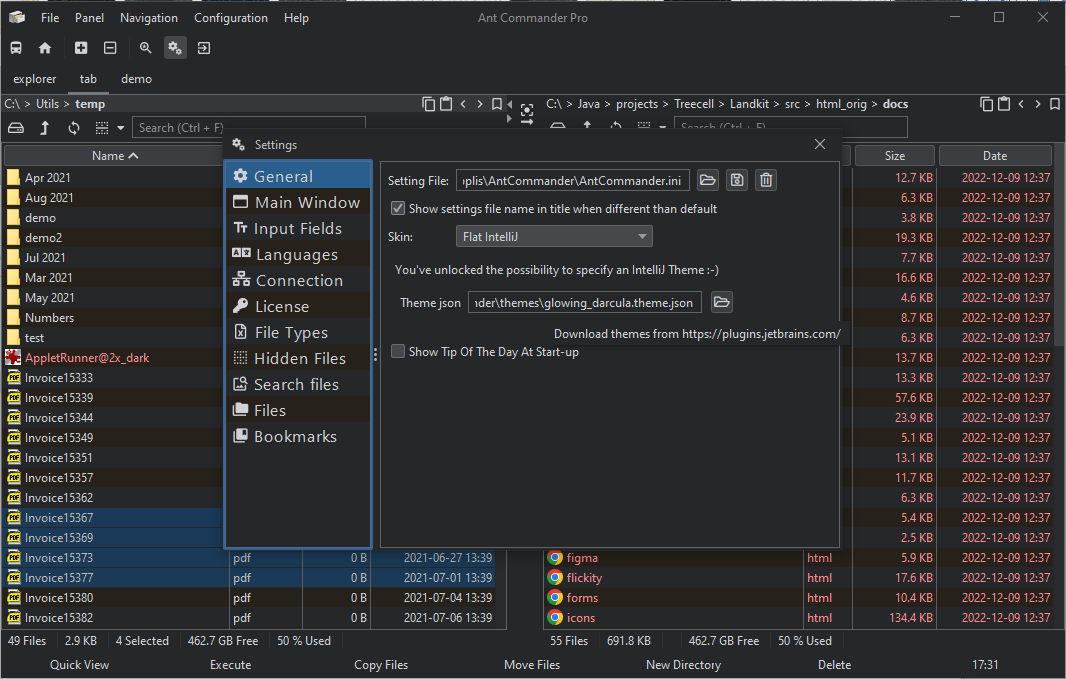Click the left panel view mode icon
This screenshot has width=1066, height=679.
pyautogui.click(x=102, y=128)
